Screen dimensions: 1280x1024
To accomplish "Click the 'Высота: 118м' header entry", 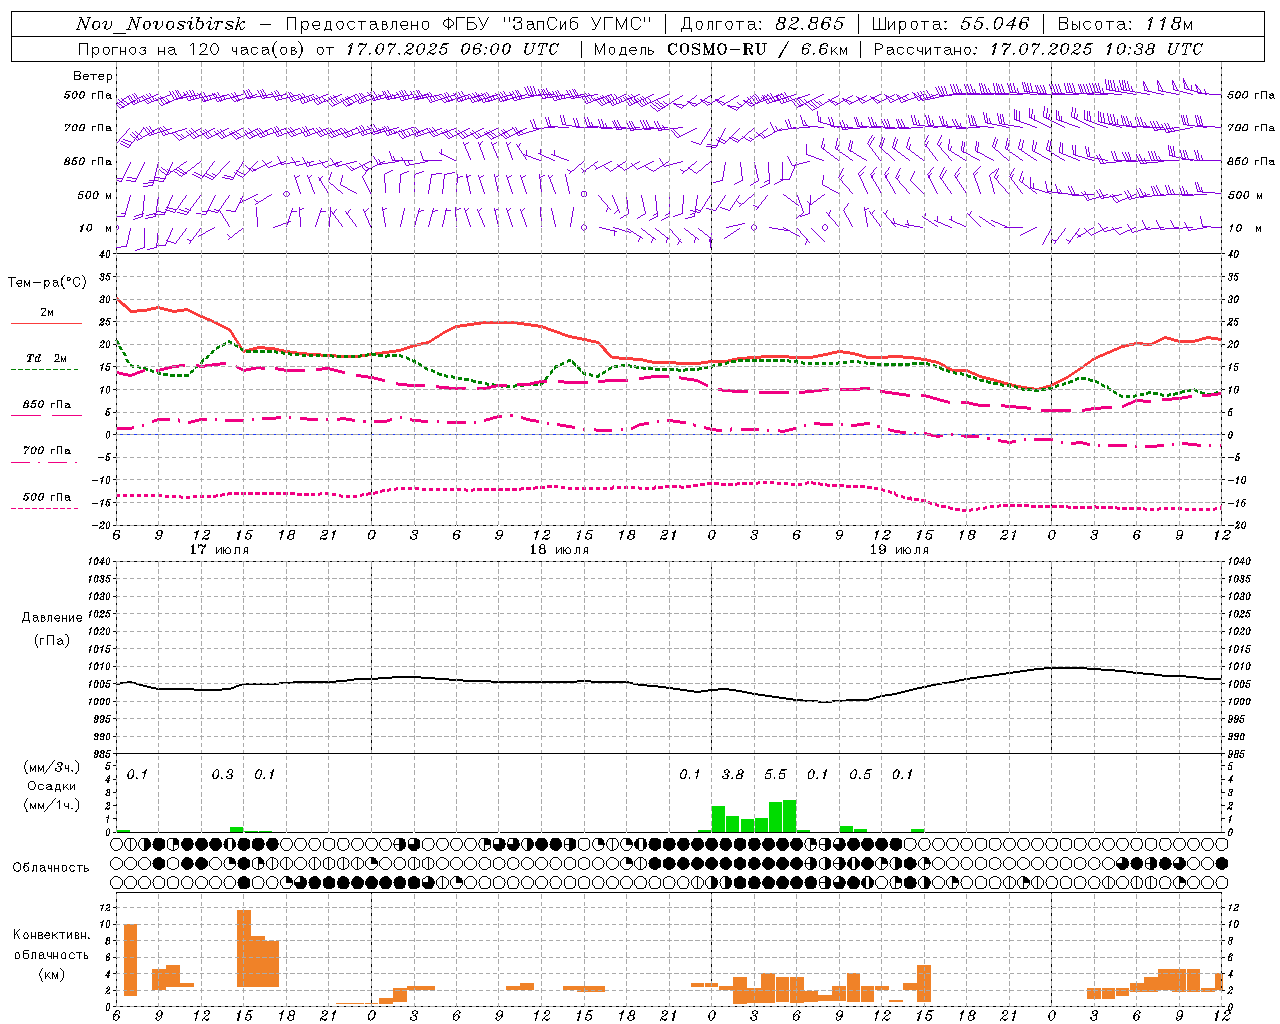I will 1126,24.
